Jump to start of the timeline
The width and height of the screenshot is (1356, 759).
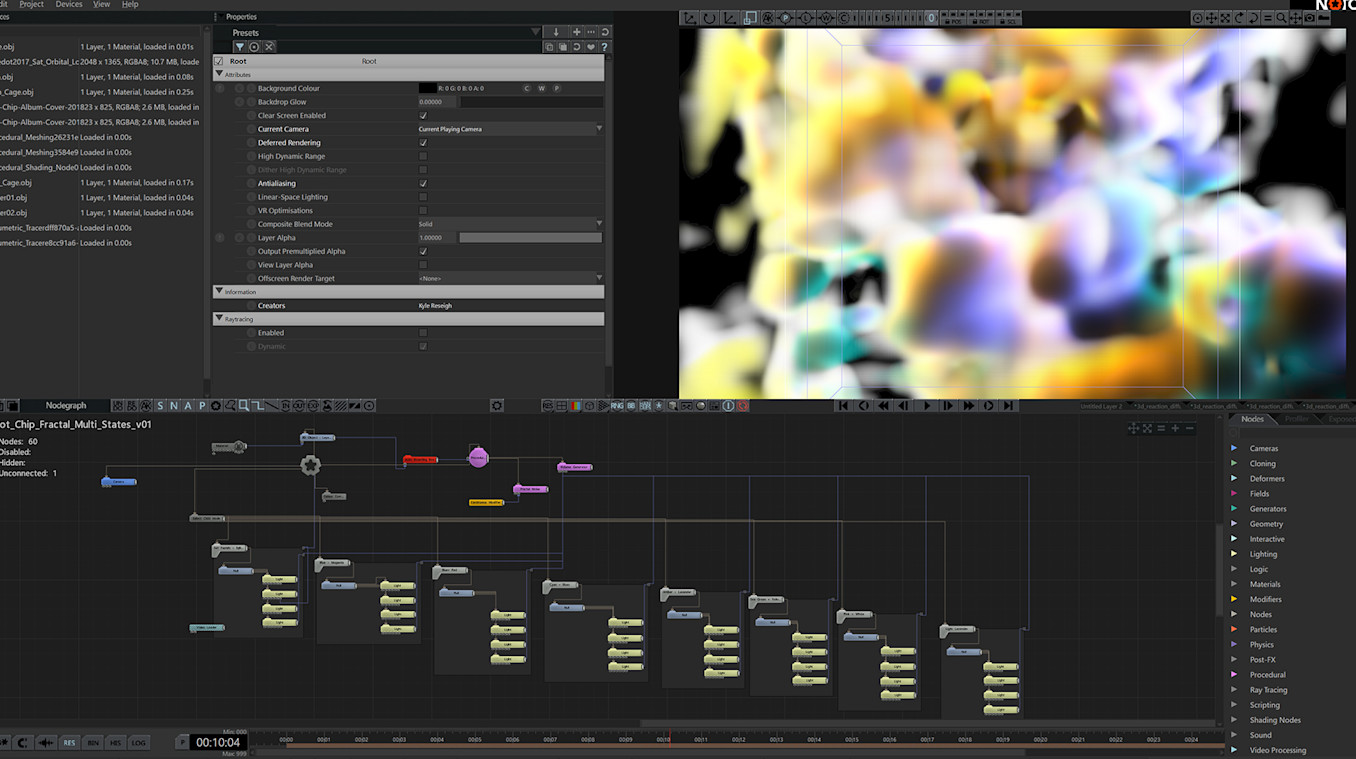pyautogui.click(x=844, y=406)
